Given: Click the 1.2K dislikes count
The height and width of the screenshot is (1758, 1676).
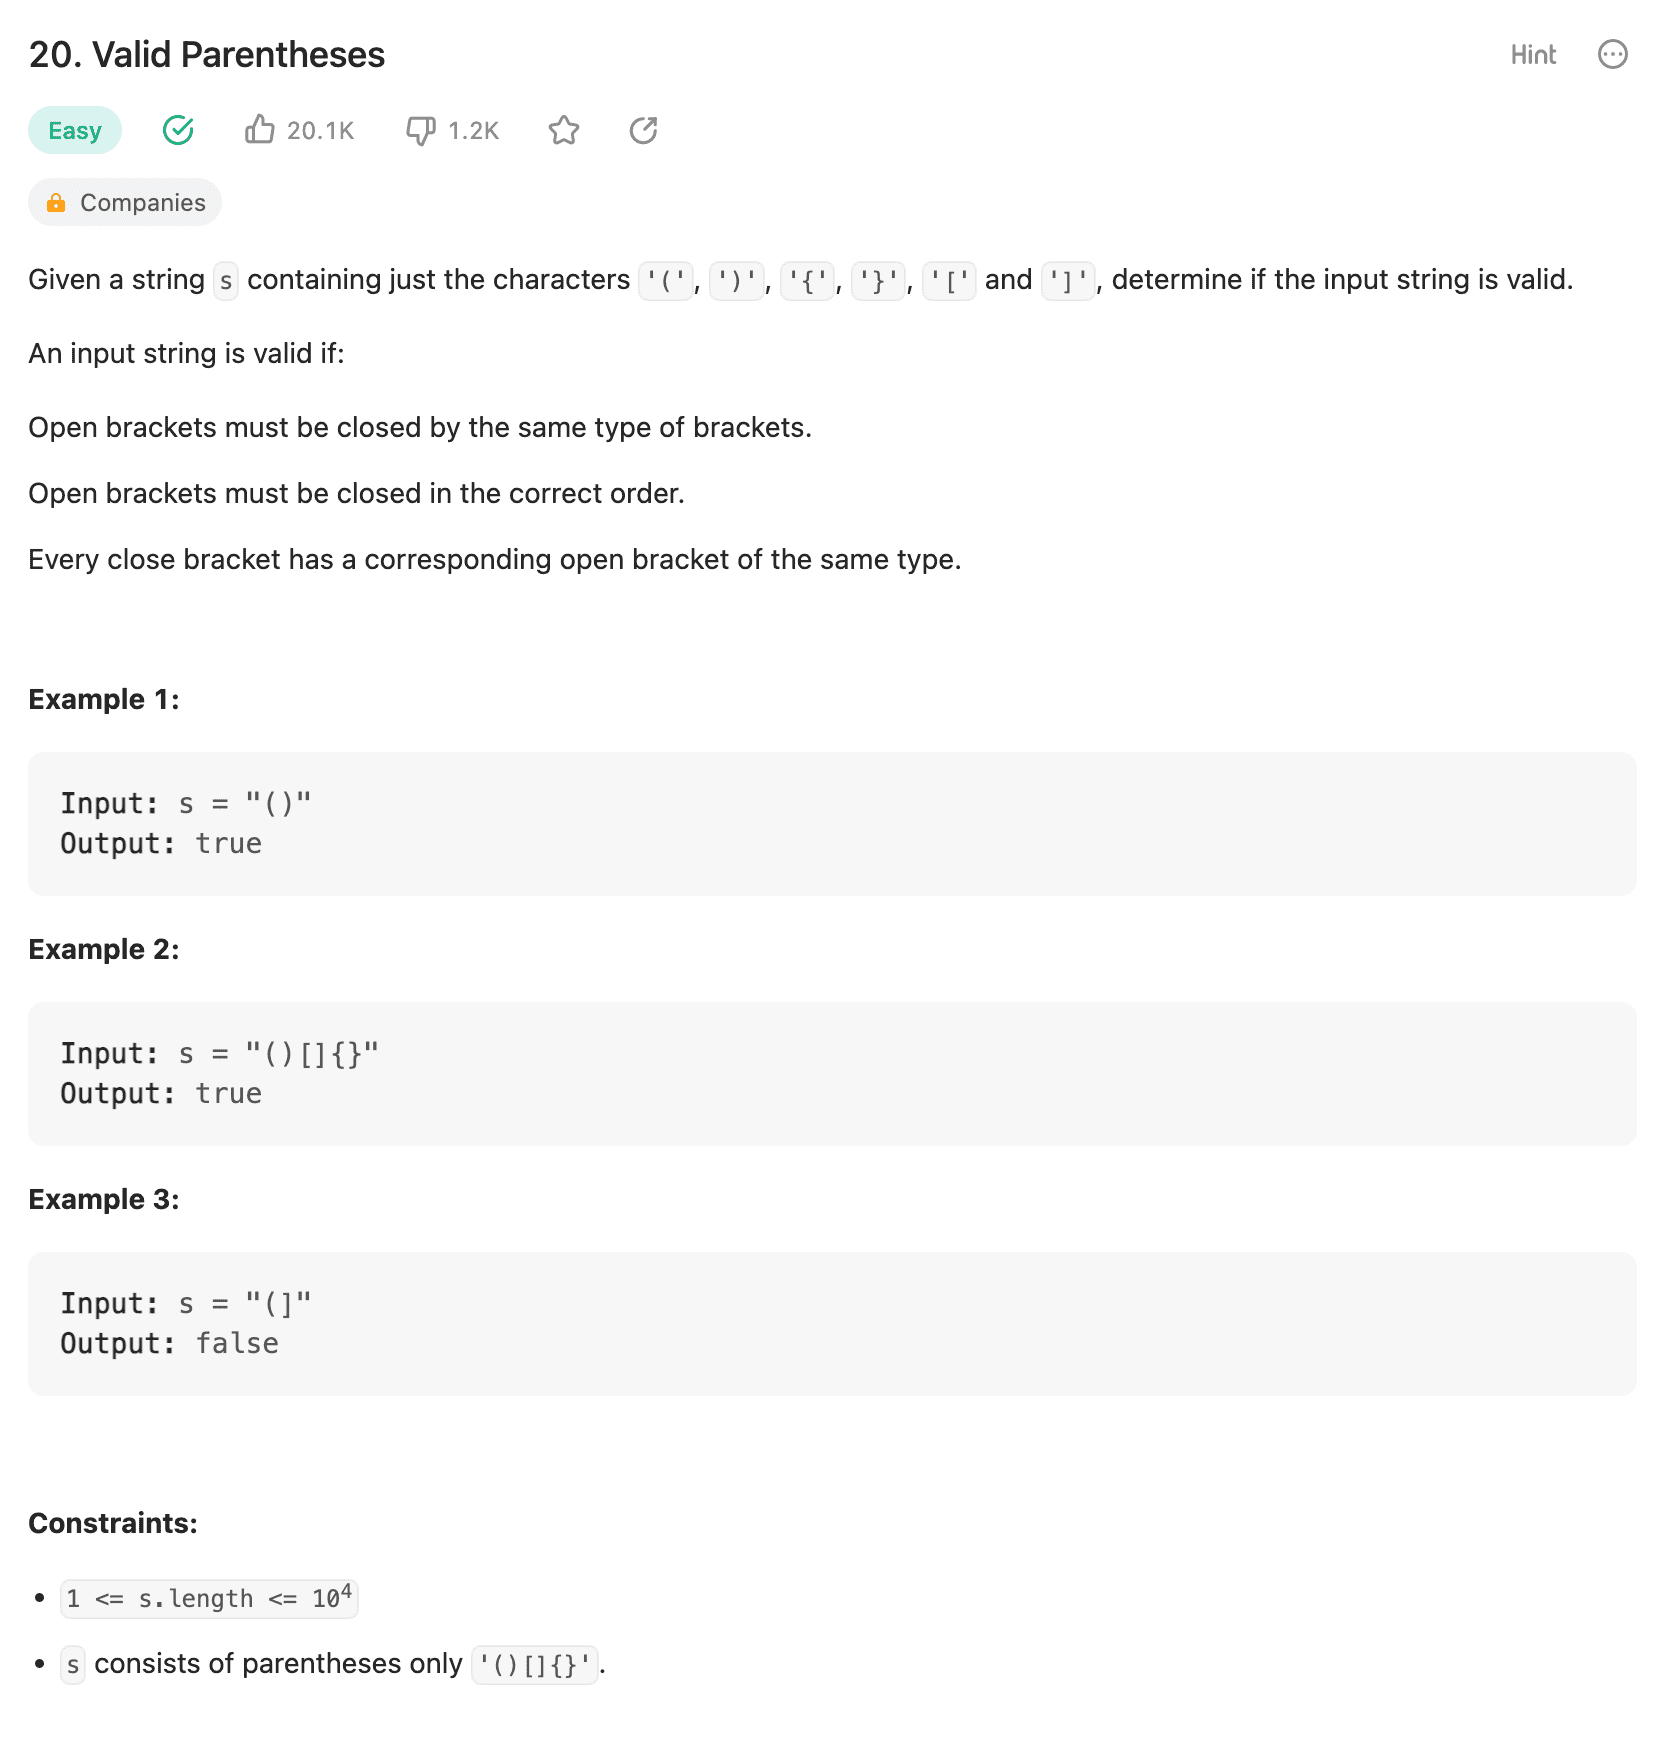Looking at the screenshot, I should (x=473, y=131).
